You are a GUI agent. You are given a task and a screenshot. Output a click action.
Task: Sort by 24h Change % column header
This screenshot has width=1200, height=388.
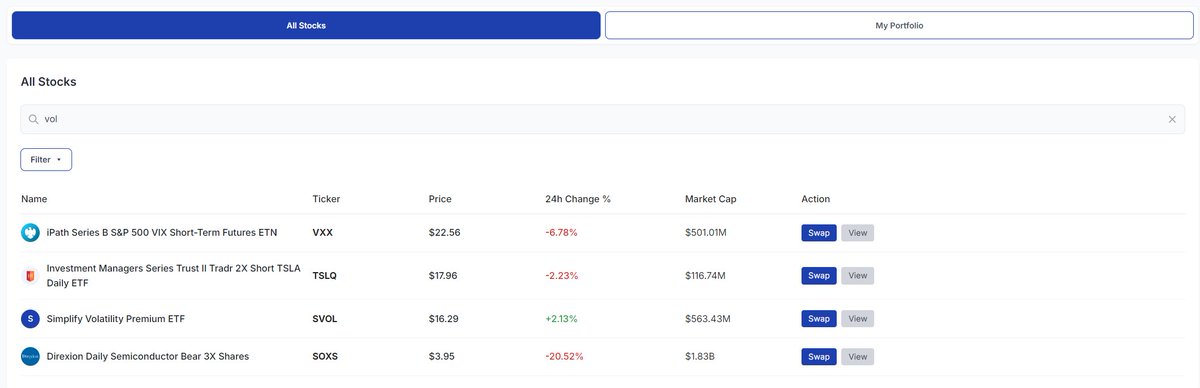click(578, 199)
